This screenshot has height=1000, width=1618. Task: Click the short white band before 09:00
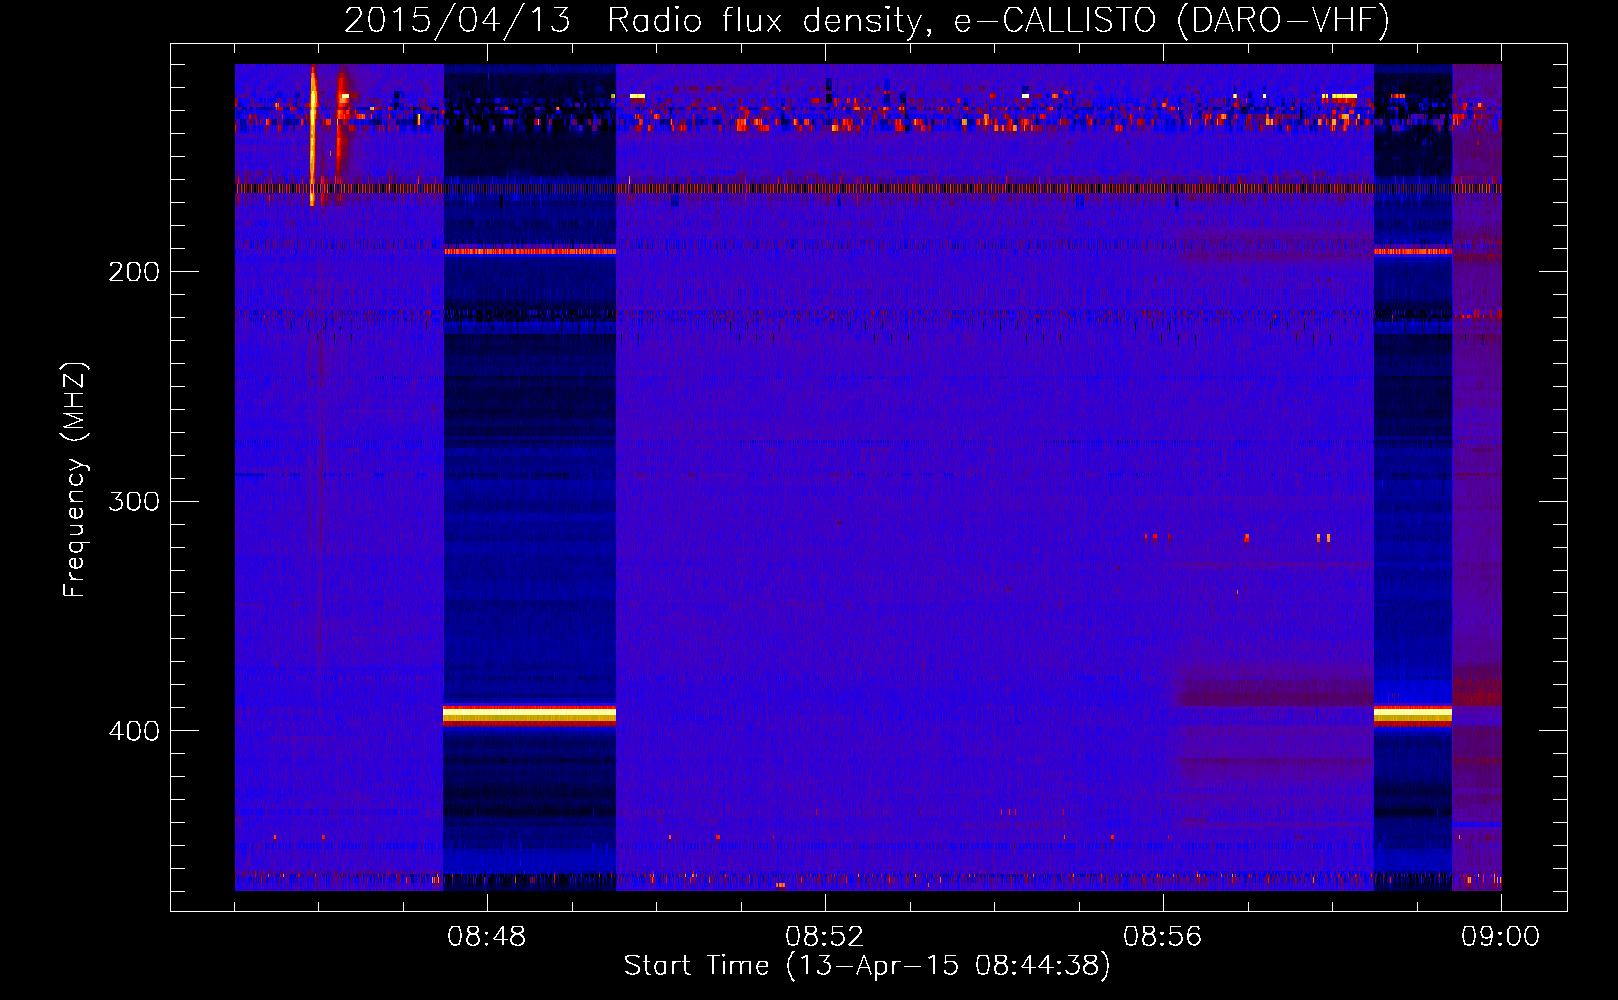click(x=1412, y=714)
